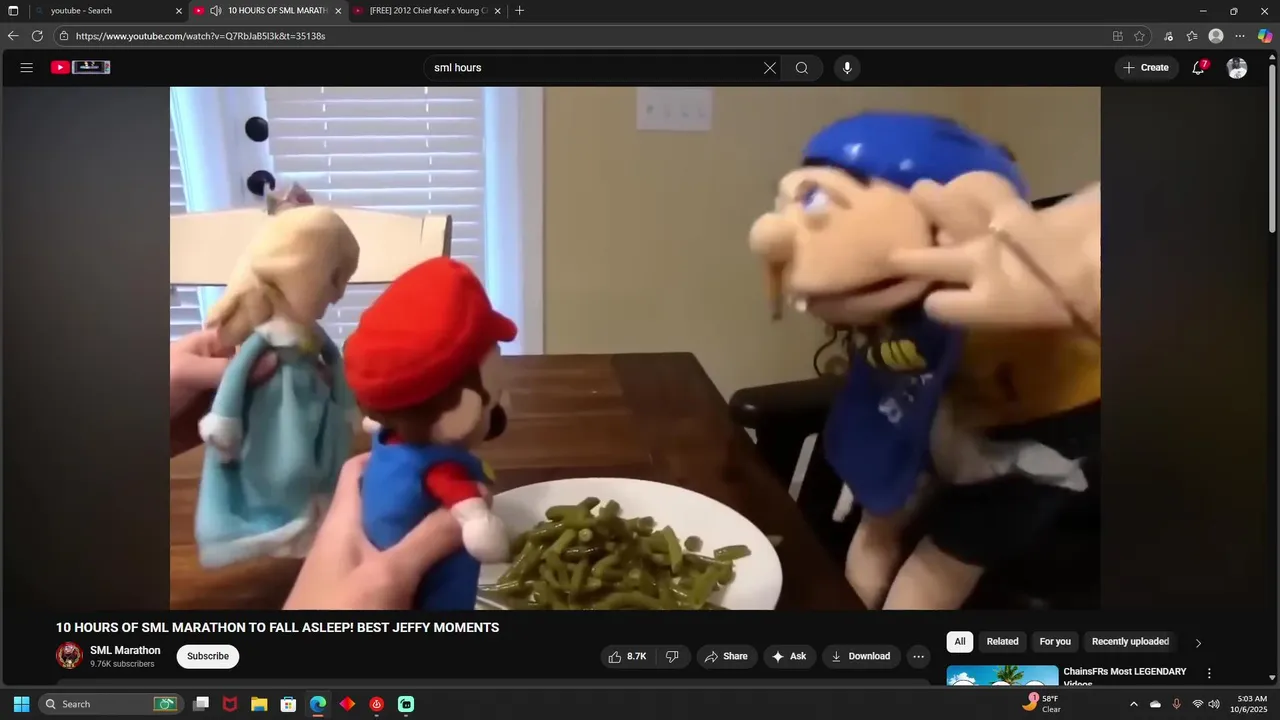Open options menu for ChainsFRs video
This screenshot has height=720, width=1280.
click(1209, 674)
